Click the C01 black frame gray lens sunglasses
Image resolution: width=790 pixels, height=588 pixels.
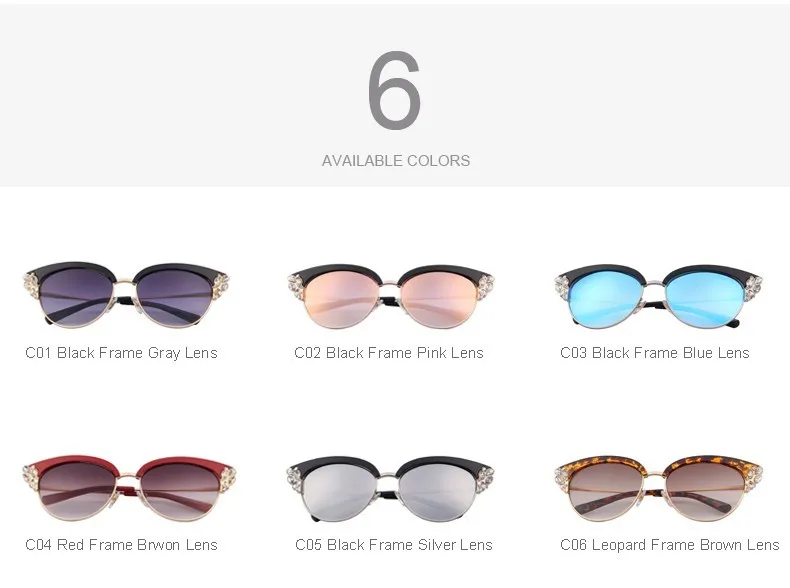(x=126, y=295)
